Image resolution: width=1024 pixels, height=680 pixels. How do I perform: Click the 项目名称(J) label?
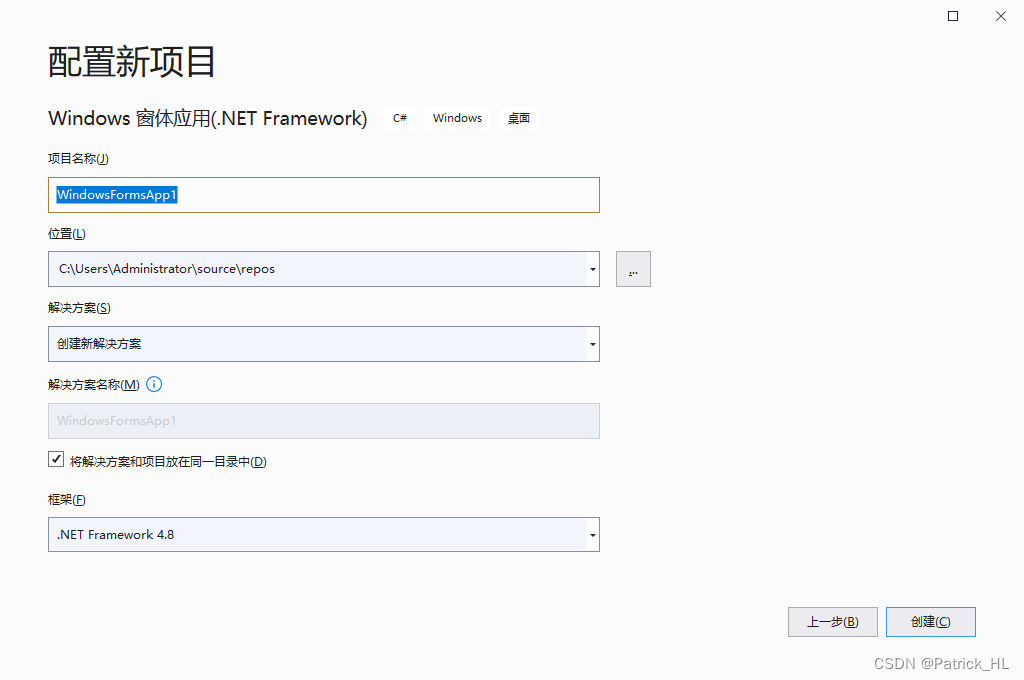pyautogui.click(x=78, y=158)
